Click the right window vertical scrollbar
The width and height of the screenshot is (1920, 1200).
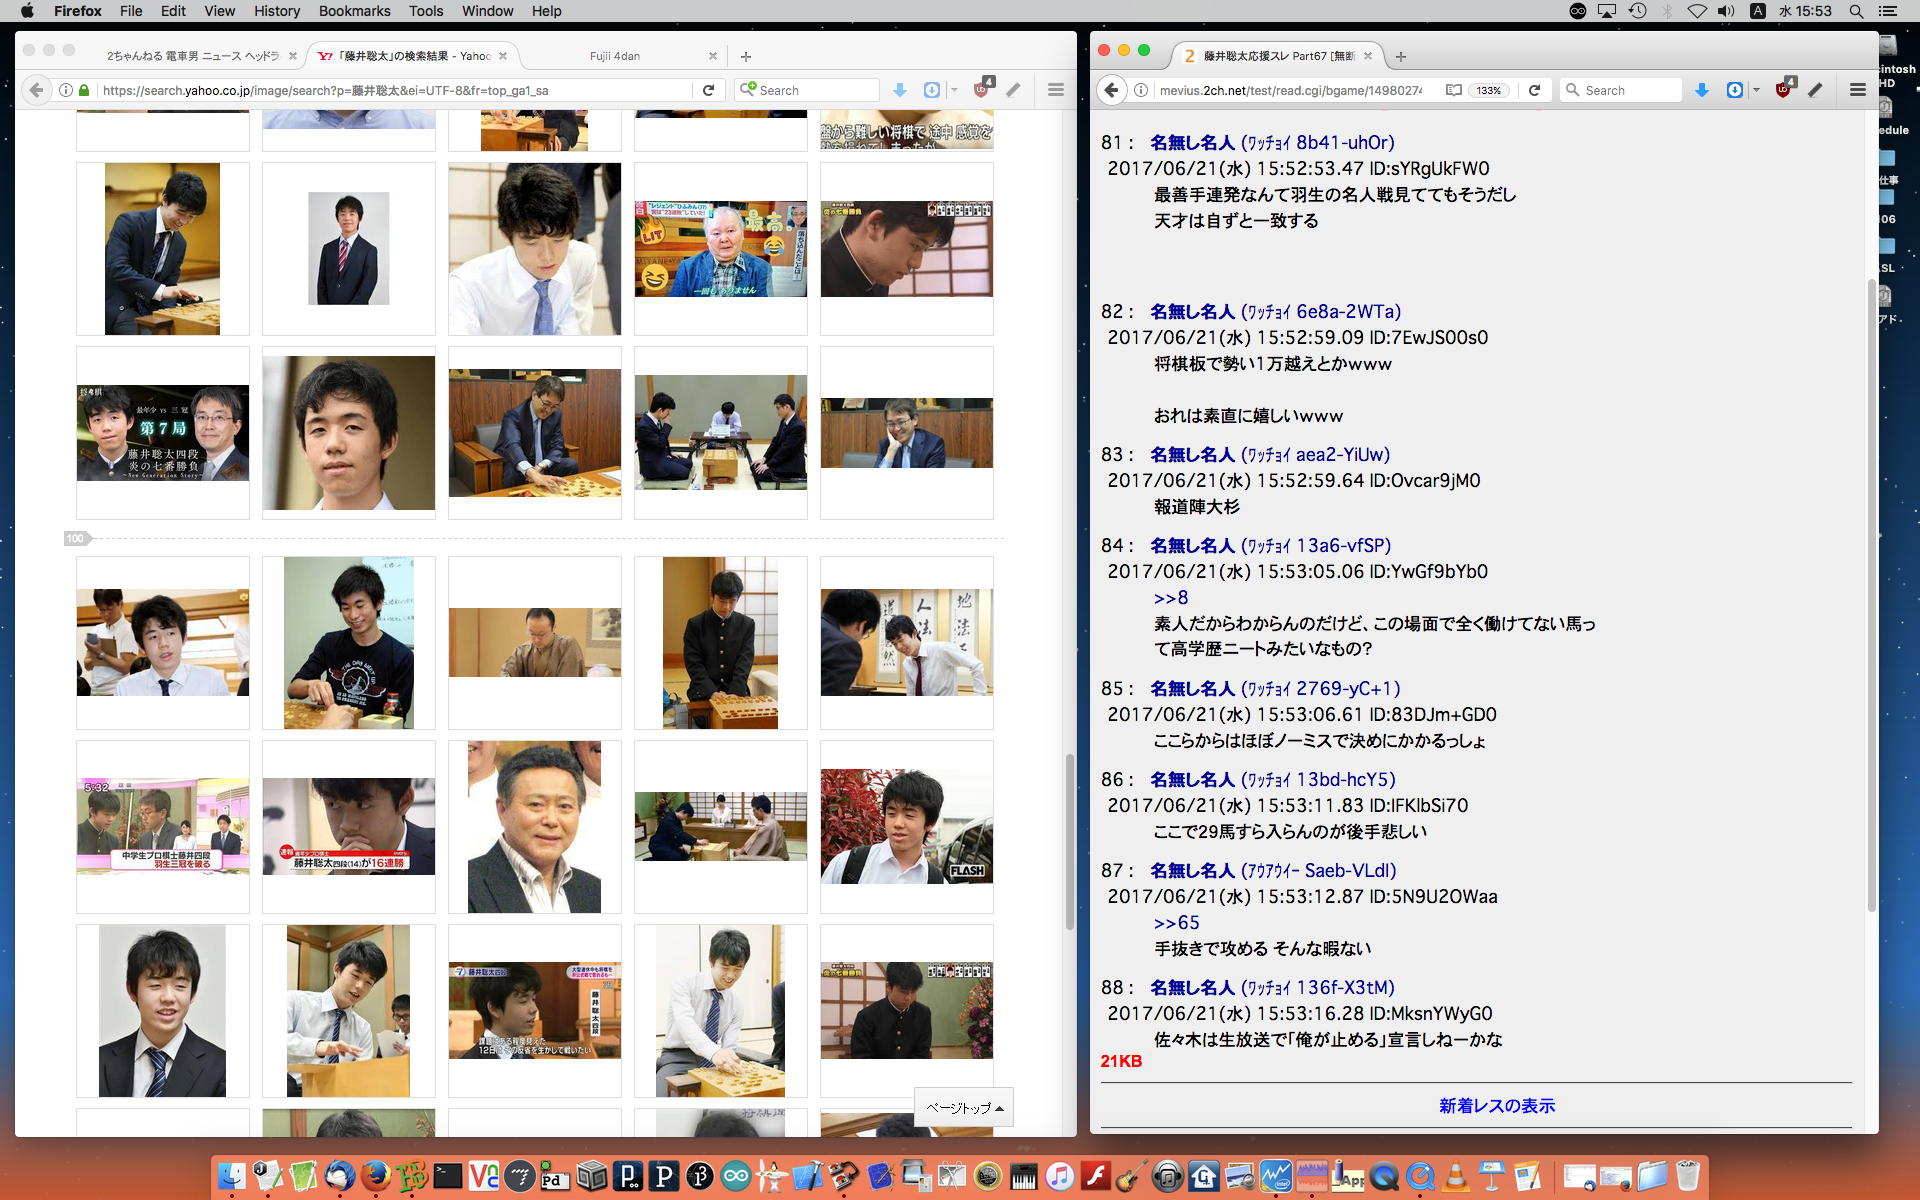click(1871, 600)
